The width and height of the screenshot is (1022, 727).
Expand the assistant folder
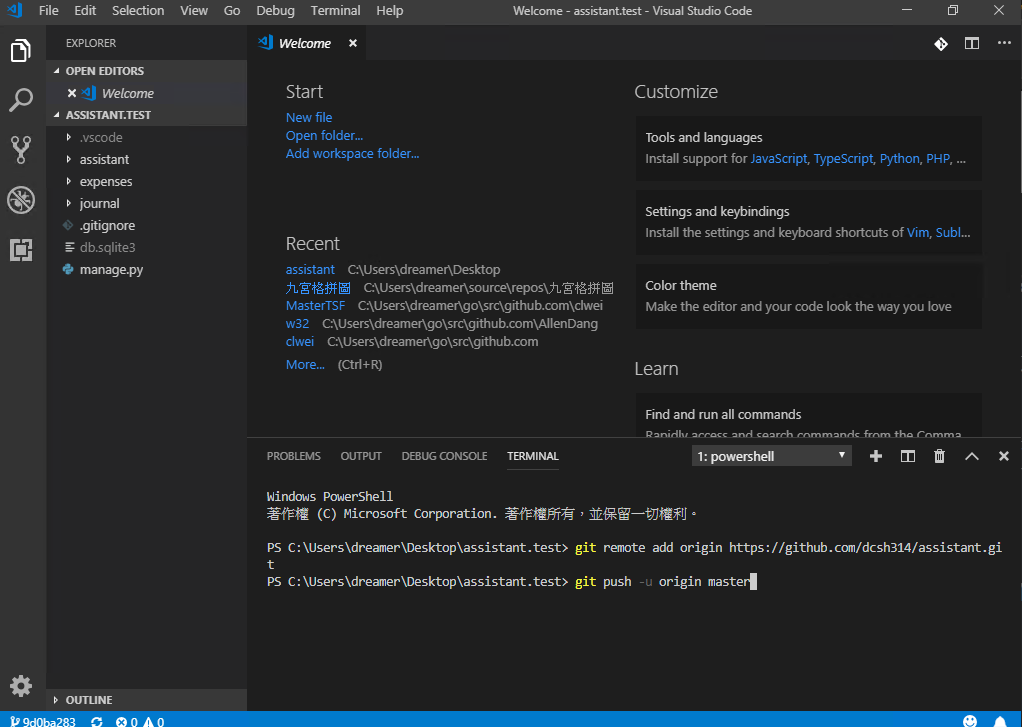pos(104,159)
